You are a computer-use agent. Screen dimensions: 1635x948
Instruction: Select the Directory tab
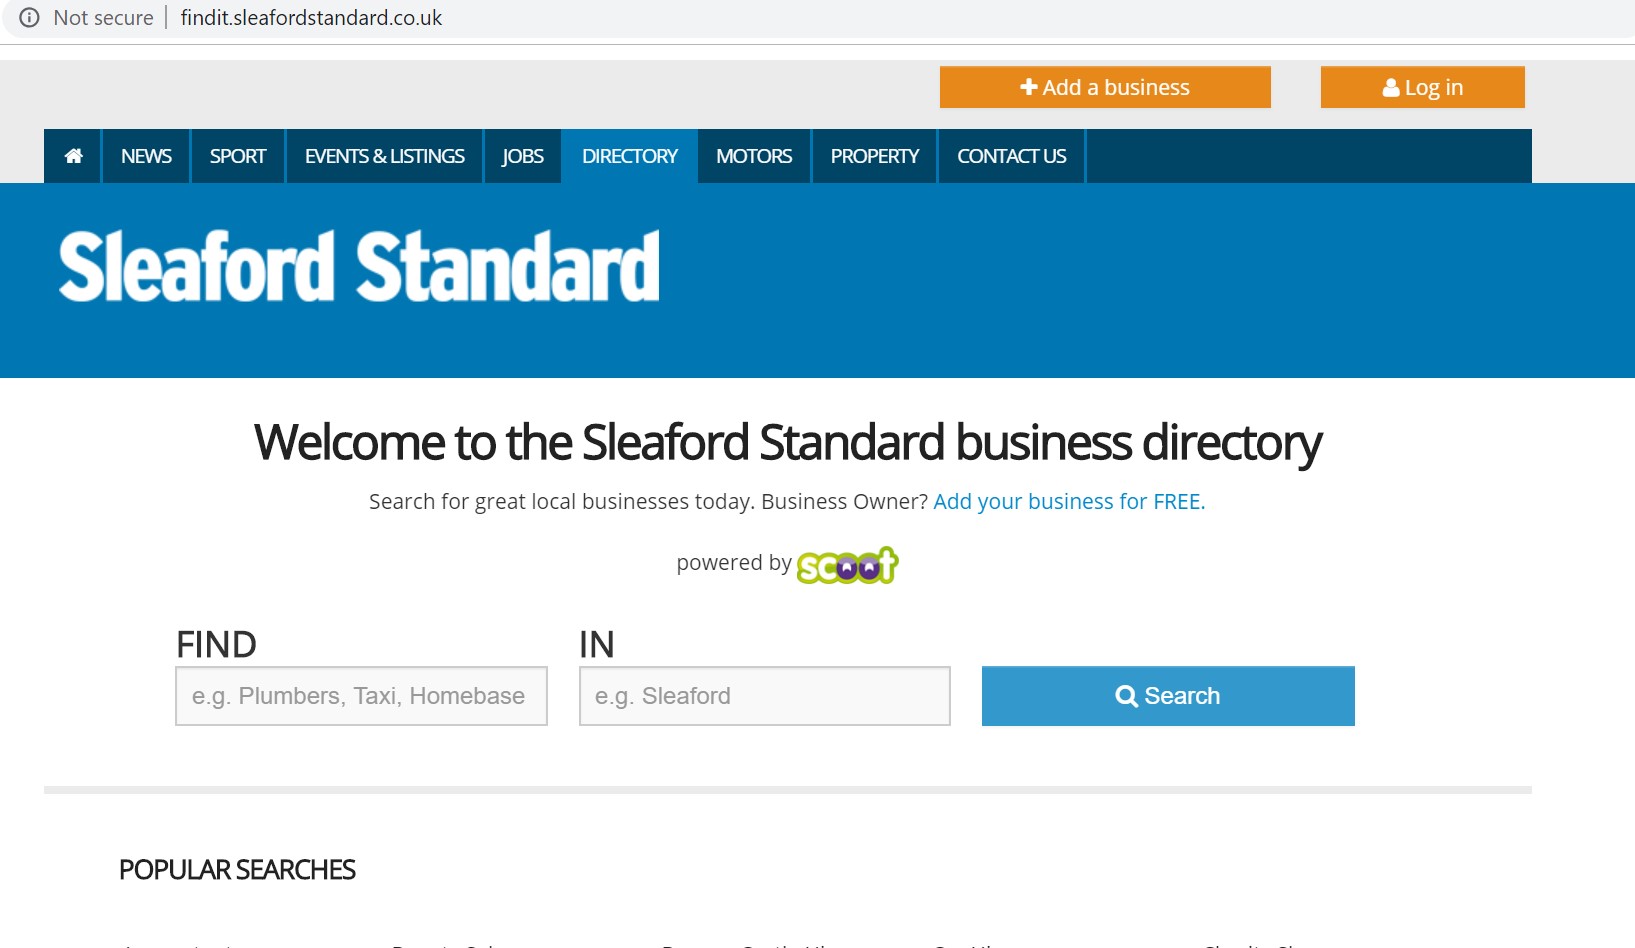[x=630, y=156]
